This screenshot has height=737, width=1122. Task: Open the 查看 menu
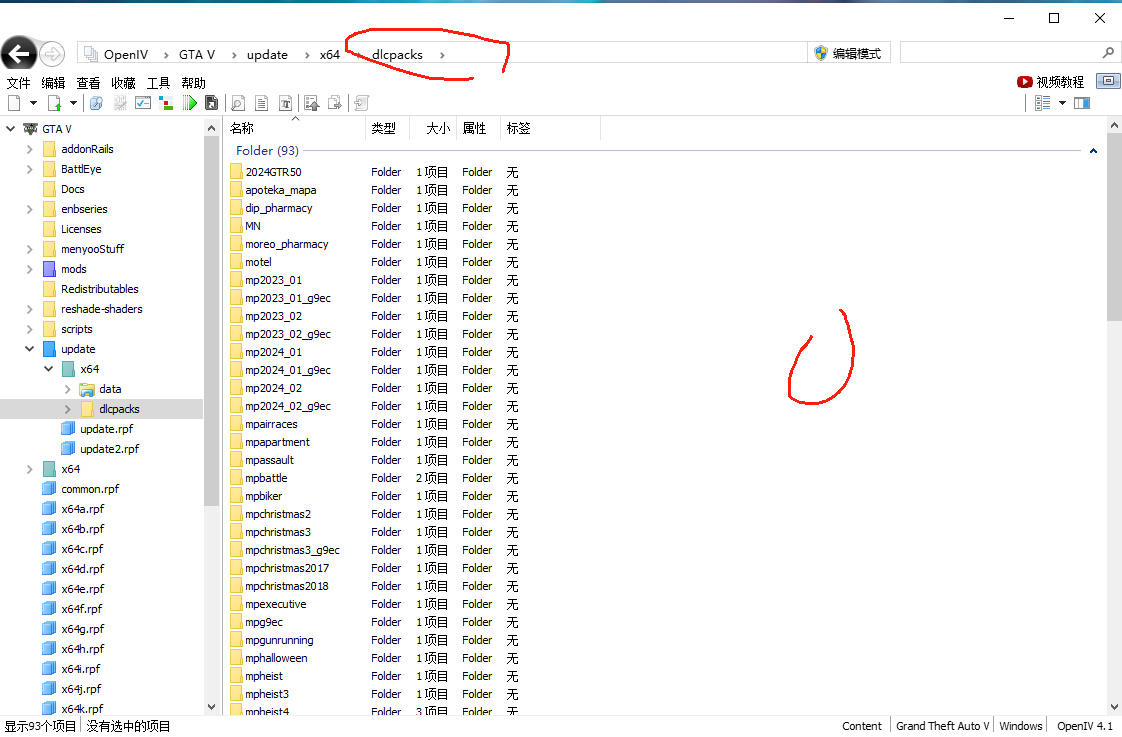88,83
